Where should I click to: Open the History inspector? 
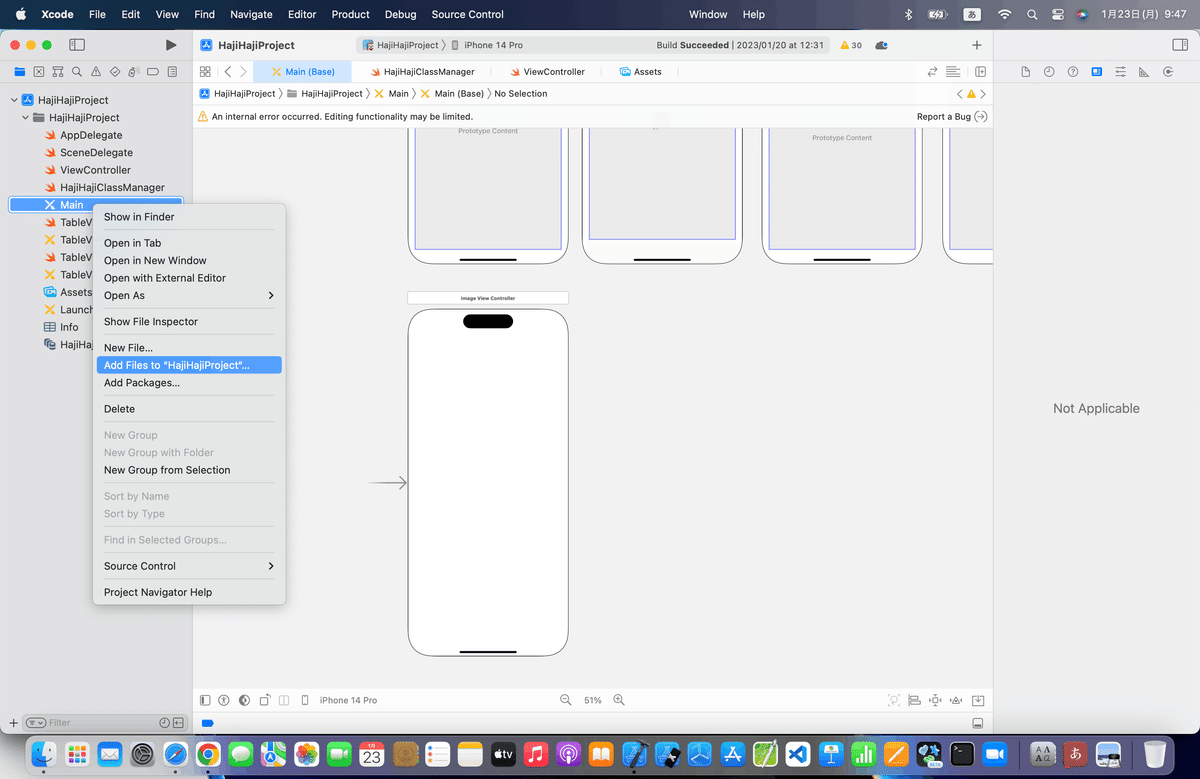coord(1049,72)
